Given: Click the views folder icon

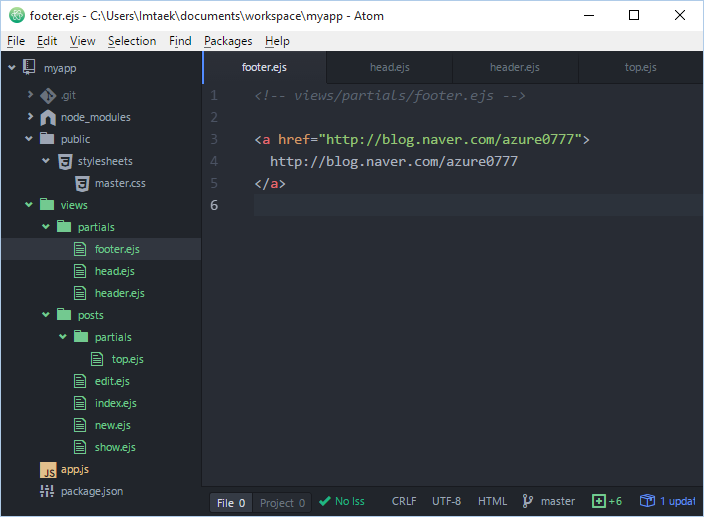Looking at the screenshot, I should pos(47,204).
